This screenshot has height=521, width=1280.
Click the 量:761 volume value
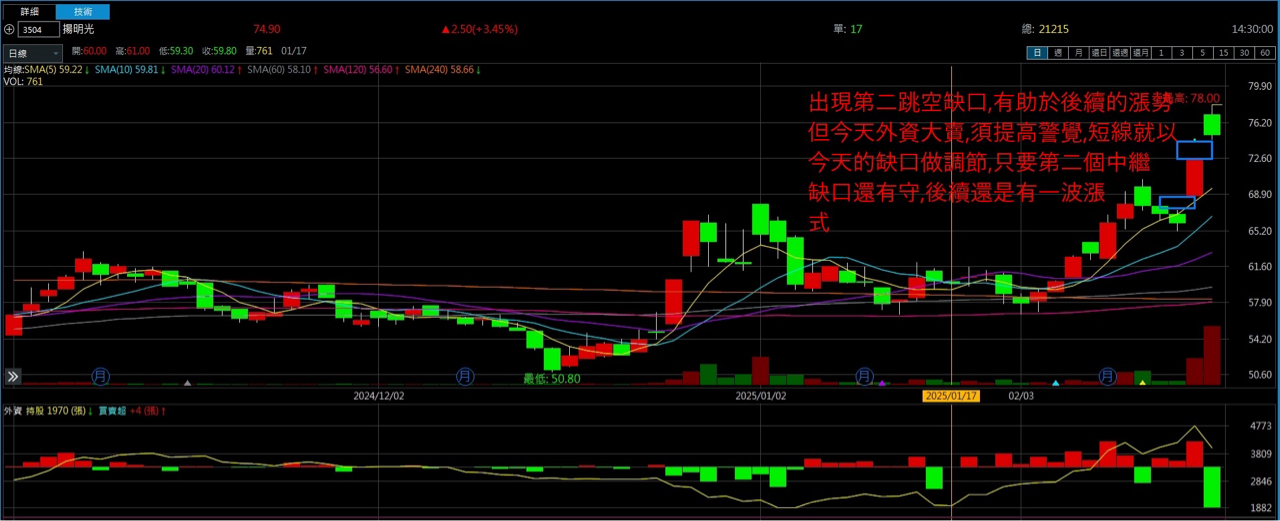pyautogui.click(x=258, y=51)
